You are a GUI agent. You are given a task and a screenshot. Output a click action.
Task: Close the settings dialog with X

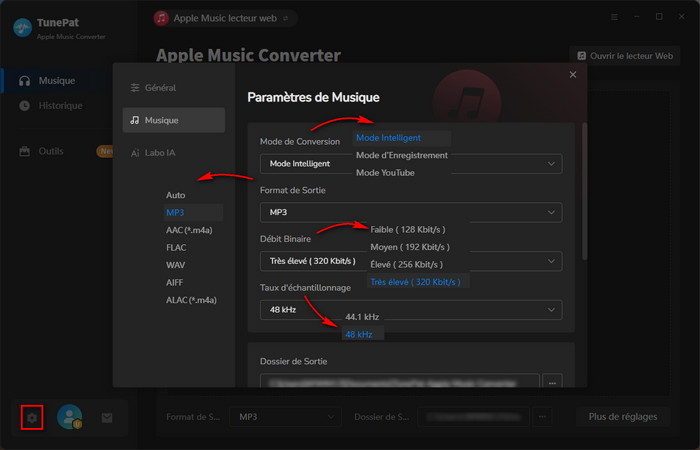(x=573, y=75)
